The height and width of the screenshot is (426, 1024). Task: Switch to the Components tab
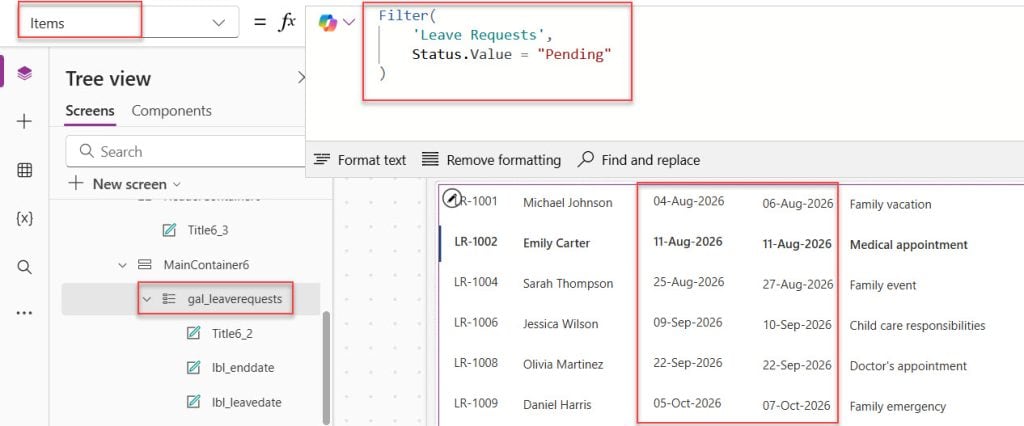tap(172, 111)
